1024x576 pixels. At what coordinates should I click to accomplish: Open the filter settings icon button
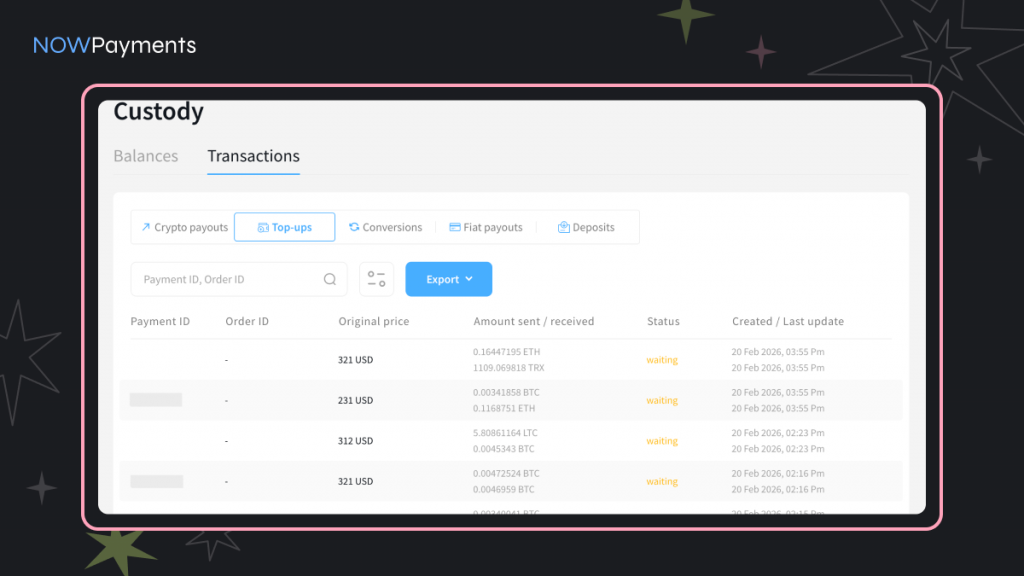tap(376, 280)
